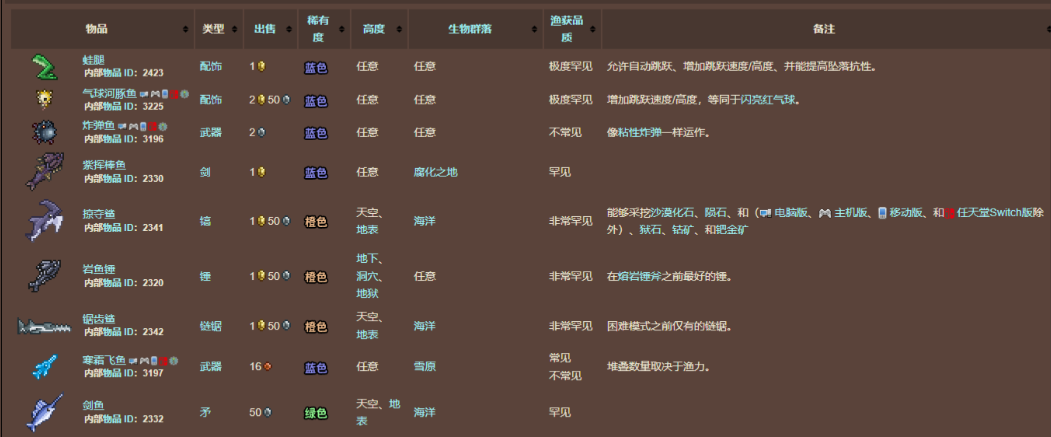Click the 移动版 link in notes
Screen dimensions: 1051x437
click(x=906, y=213)
